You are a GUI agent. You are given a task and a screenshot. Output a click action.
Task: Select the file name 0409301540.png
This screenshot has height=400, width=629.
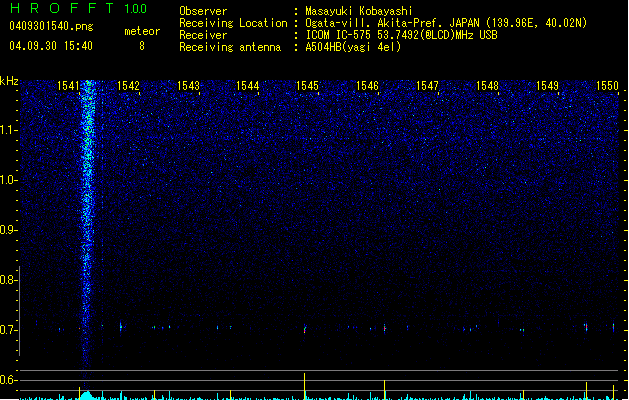pyautogui.click(x=51, y=26)
